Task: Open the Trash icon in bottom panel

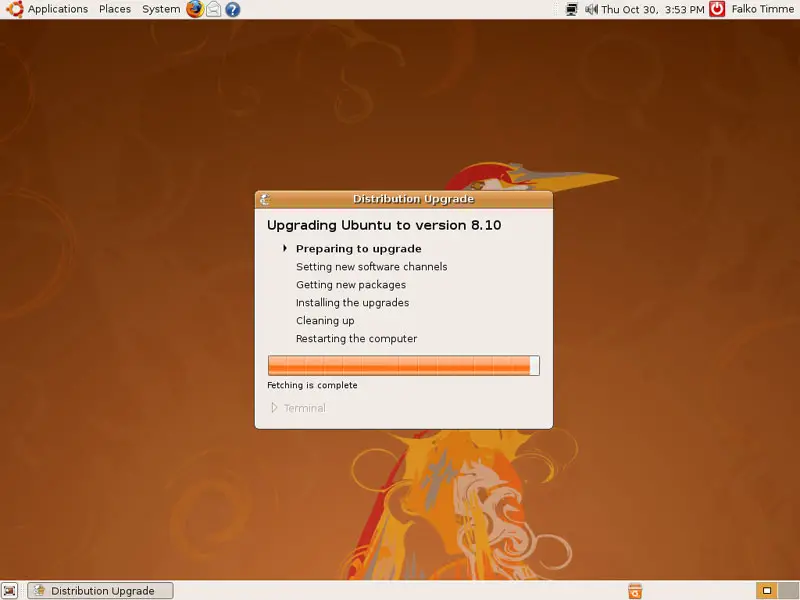Action: click(634, 590)
